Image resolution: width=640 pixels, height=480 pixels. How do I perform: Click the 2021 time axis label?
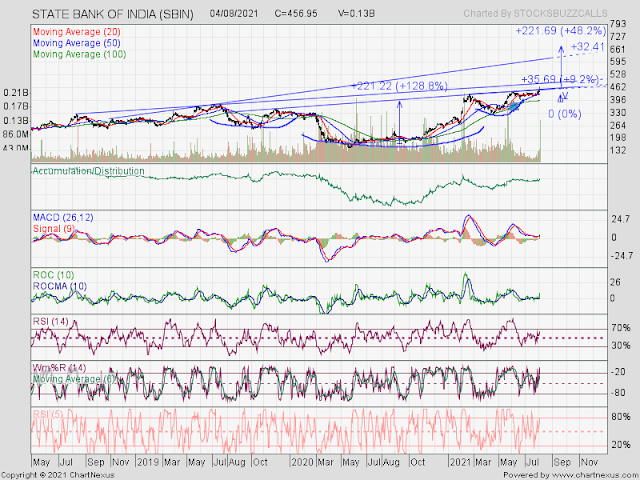[x=460, y=462]
